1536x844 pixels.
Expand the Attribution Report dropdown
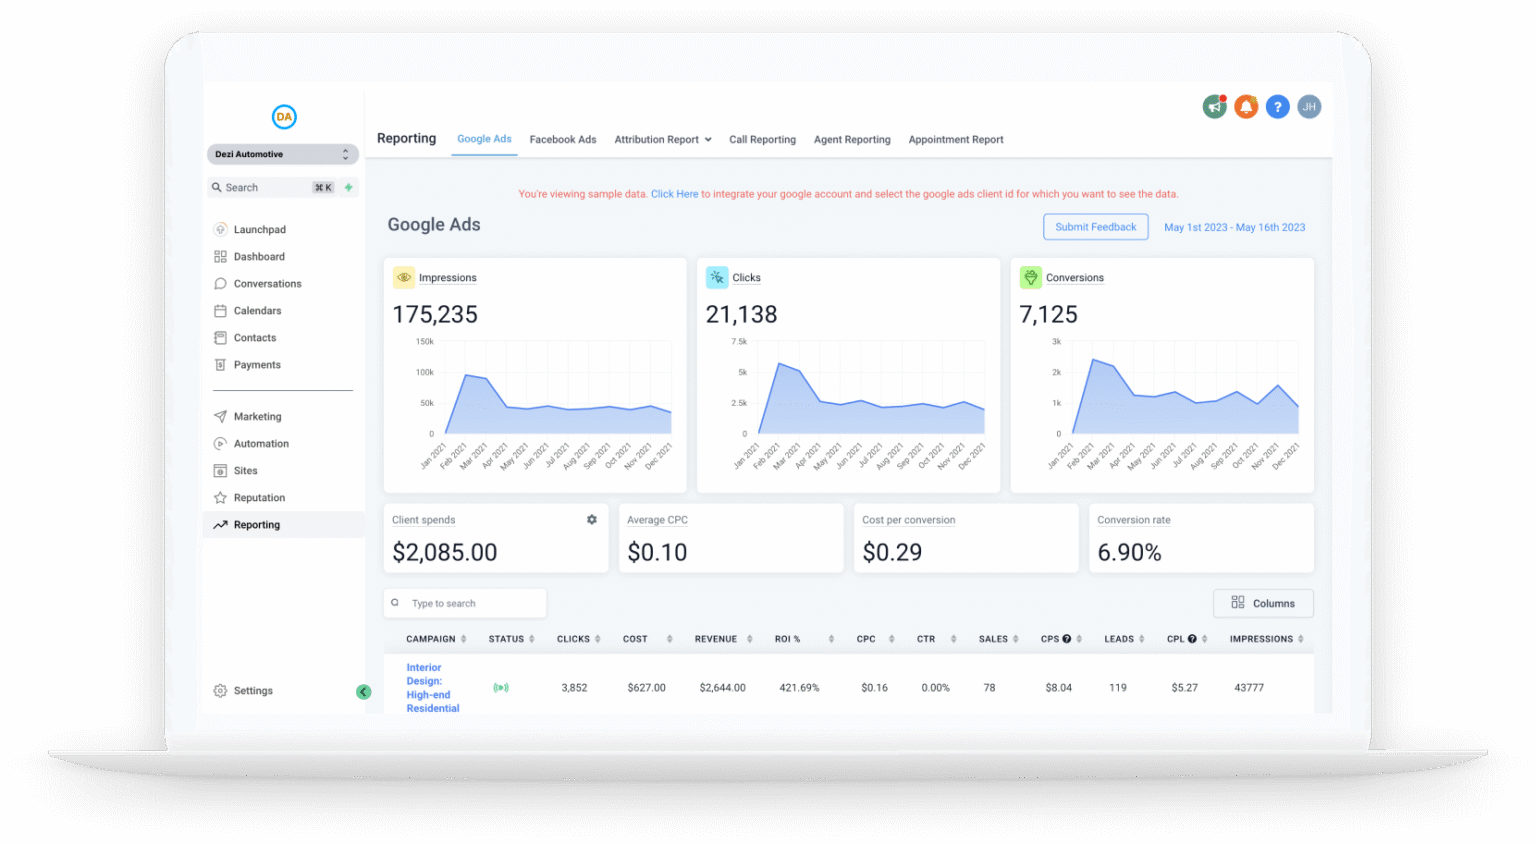coord(663,140)
